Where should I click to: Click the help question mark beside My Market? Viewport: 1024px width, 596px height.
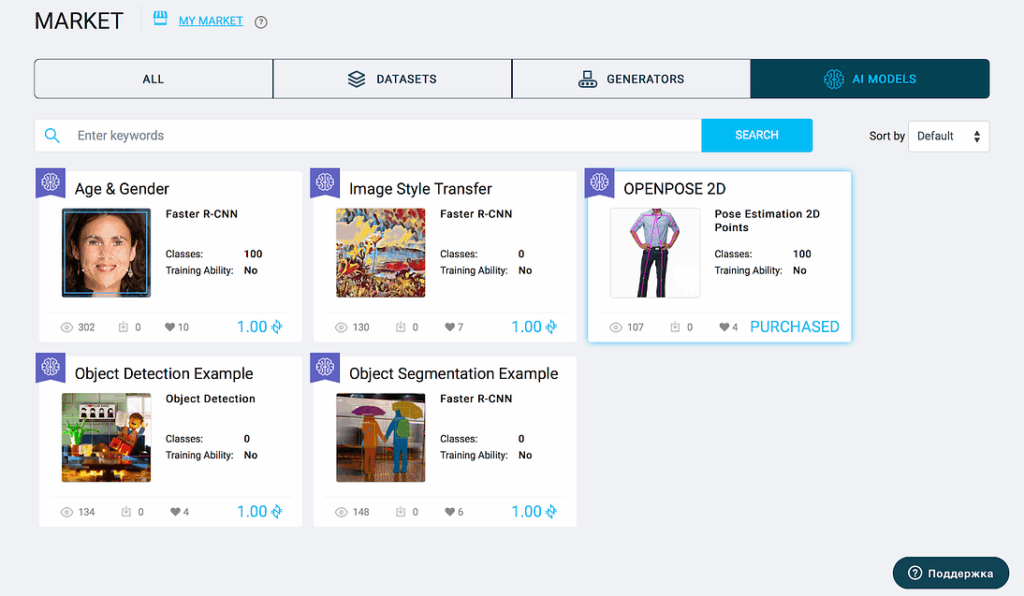[261, 22]
